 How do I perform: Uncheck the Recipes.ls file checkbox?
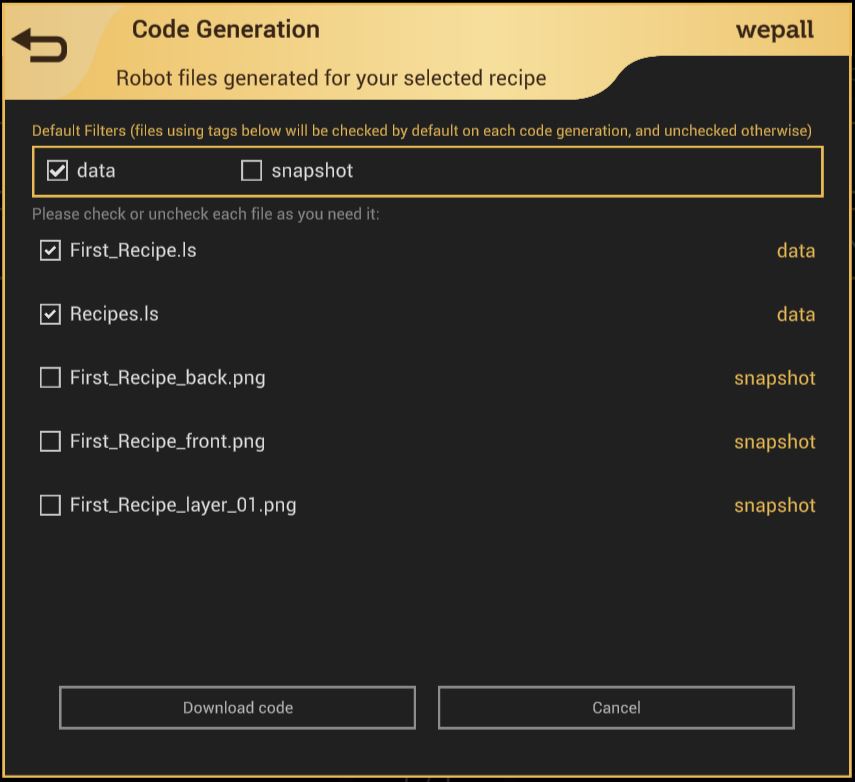(50, 315)
